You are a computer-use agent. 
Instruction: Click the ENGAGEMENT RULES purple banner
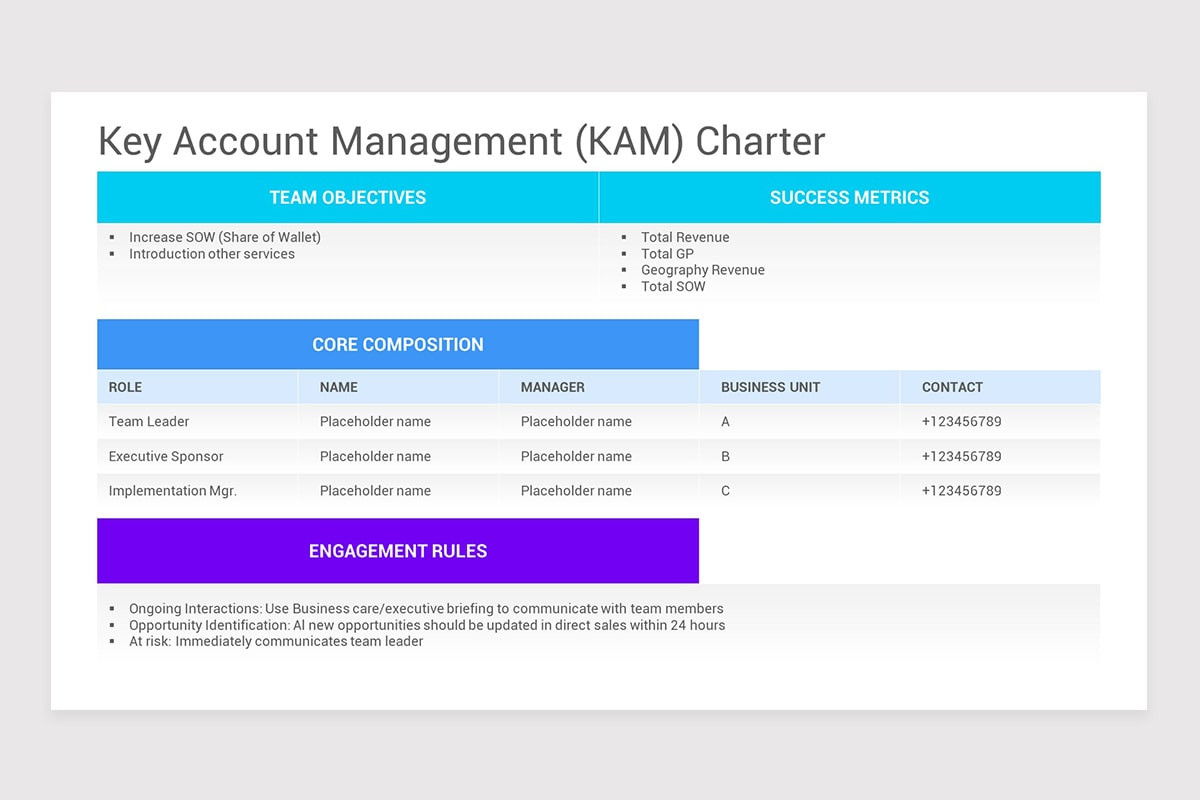(397, 550)
